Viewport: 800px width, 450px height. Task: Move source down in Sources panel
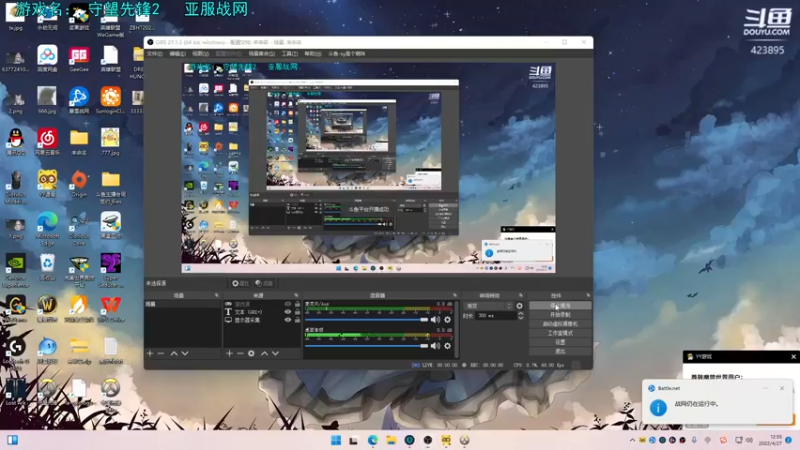click(276, 353)
